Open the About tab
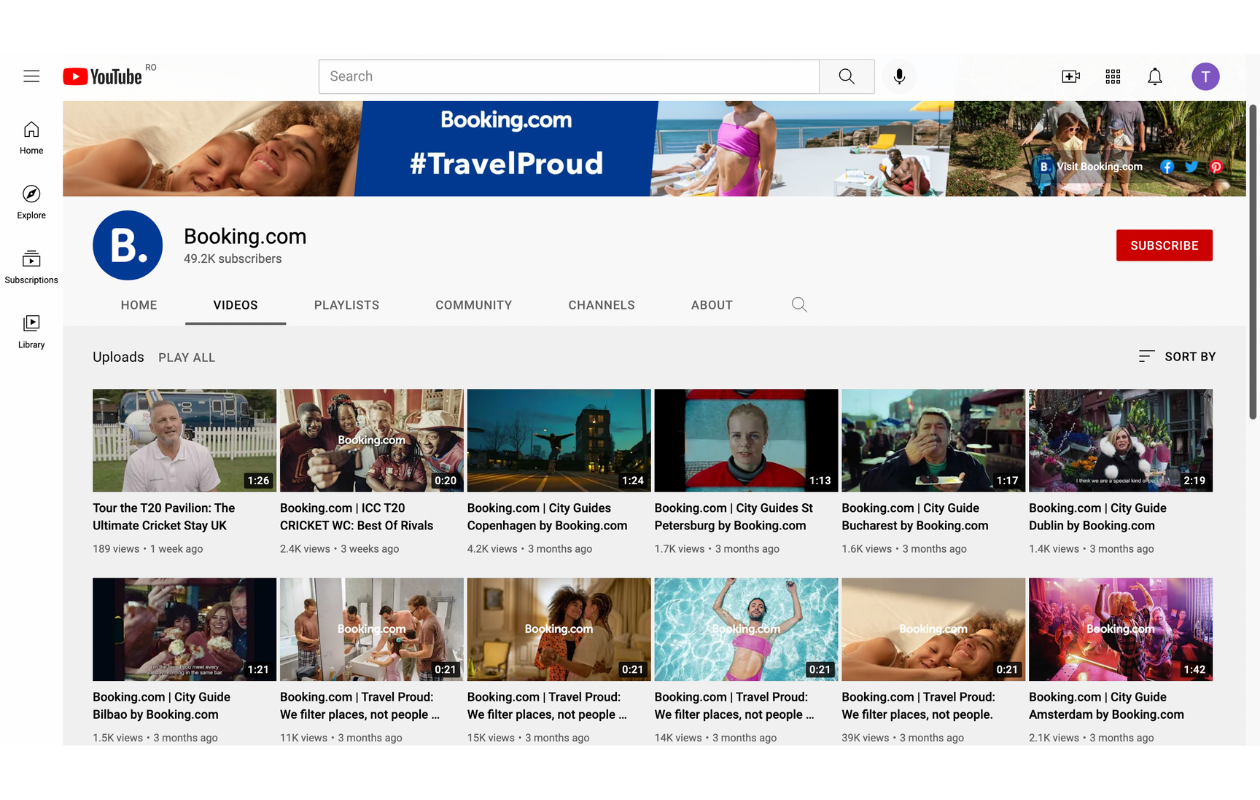The width and height of the screenshot is (1260, 800). pyautogui.click(x=712, y=305)
